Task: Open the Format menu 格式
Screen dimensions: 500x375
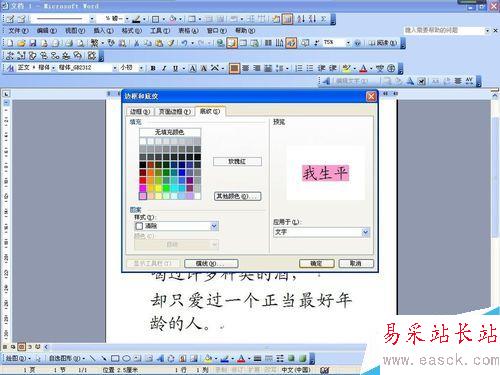Action: 132,31
